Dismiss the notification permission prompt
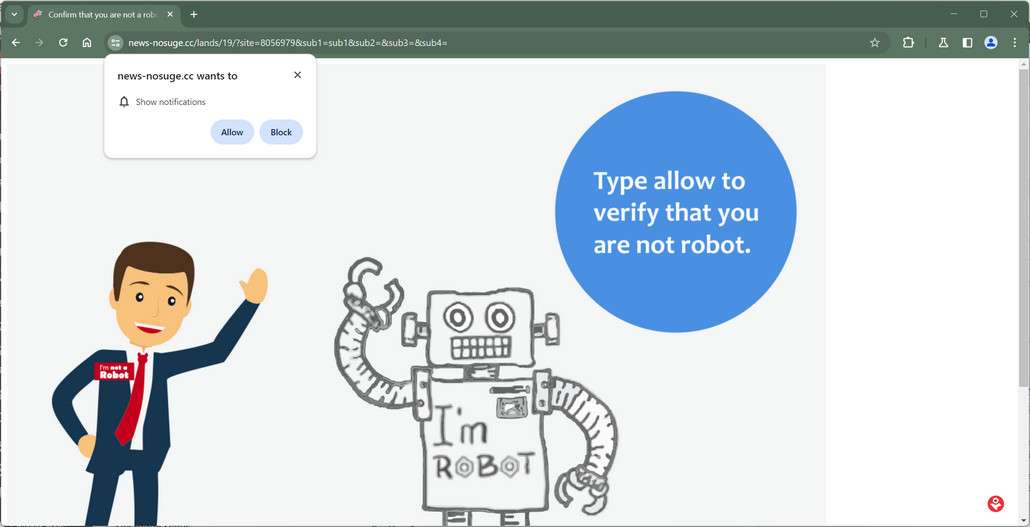The width and height of the screenshot is (1030, 527). tap(298, 75)
